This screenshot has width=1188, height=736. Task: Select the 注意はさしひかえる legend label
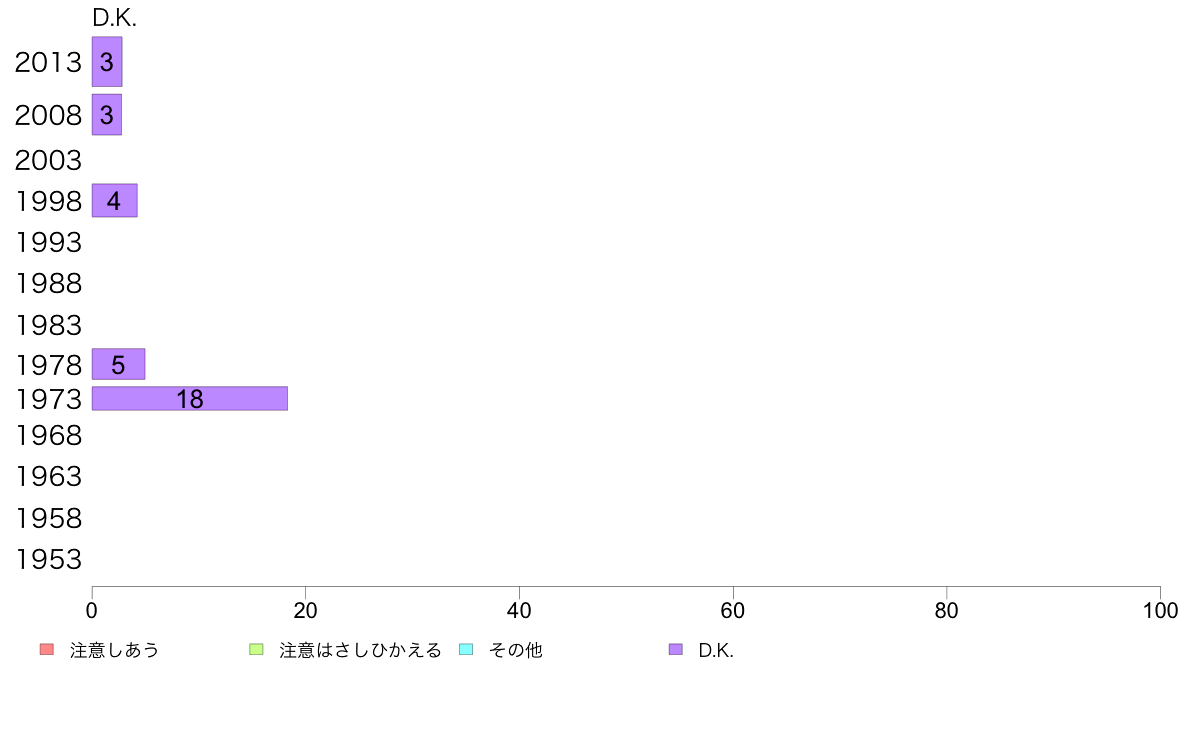pos(360,650)
